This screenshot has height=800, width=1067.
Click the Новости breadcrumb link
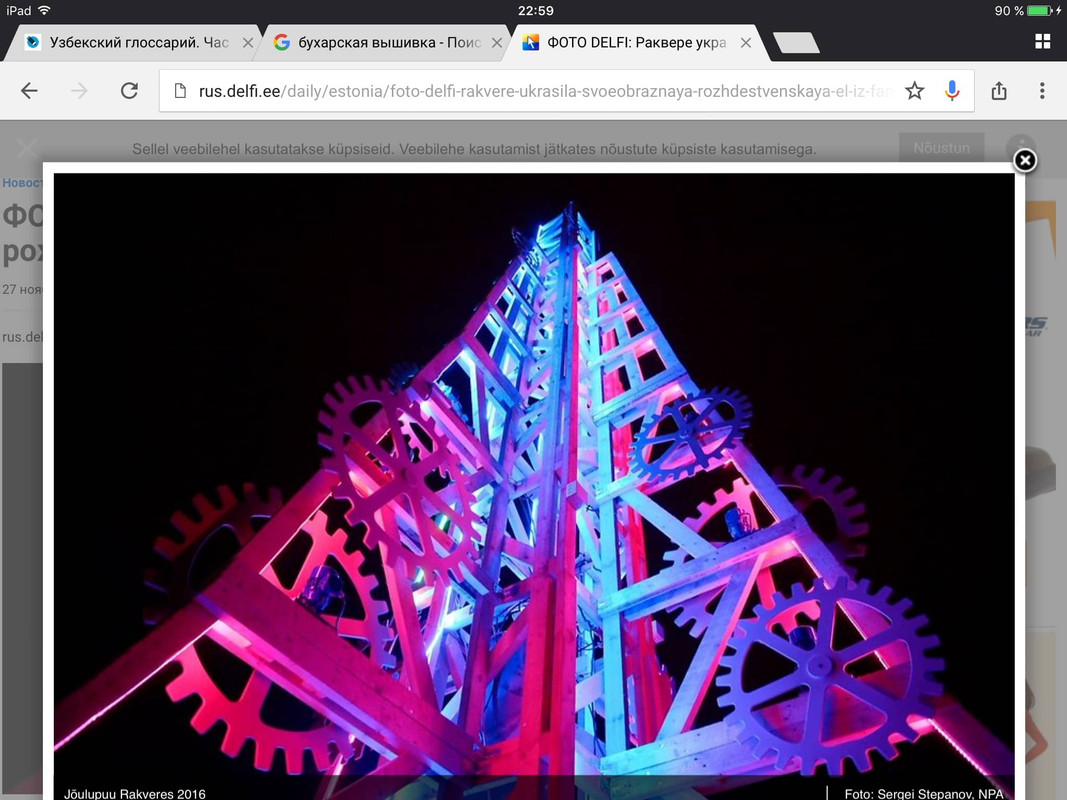22,182
